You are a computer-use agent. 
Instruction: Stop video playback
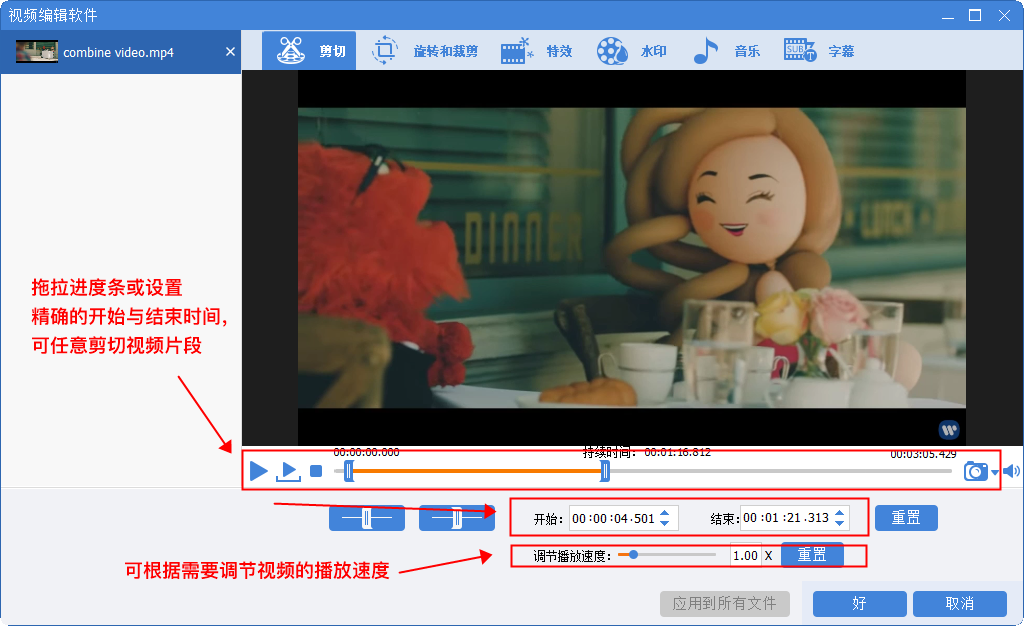(316, 471)
